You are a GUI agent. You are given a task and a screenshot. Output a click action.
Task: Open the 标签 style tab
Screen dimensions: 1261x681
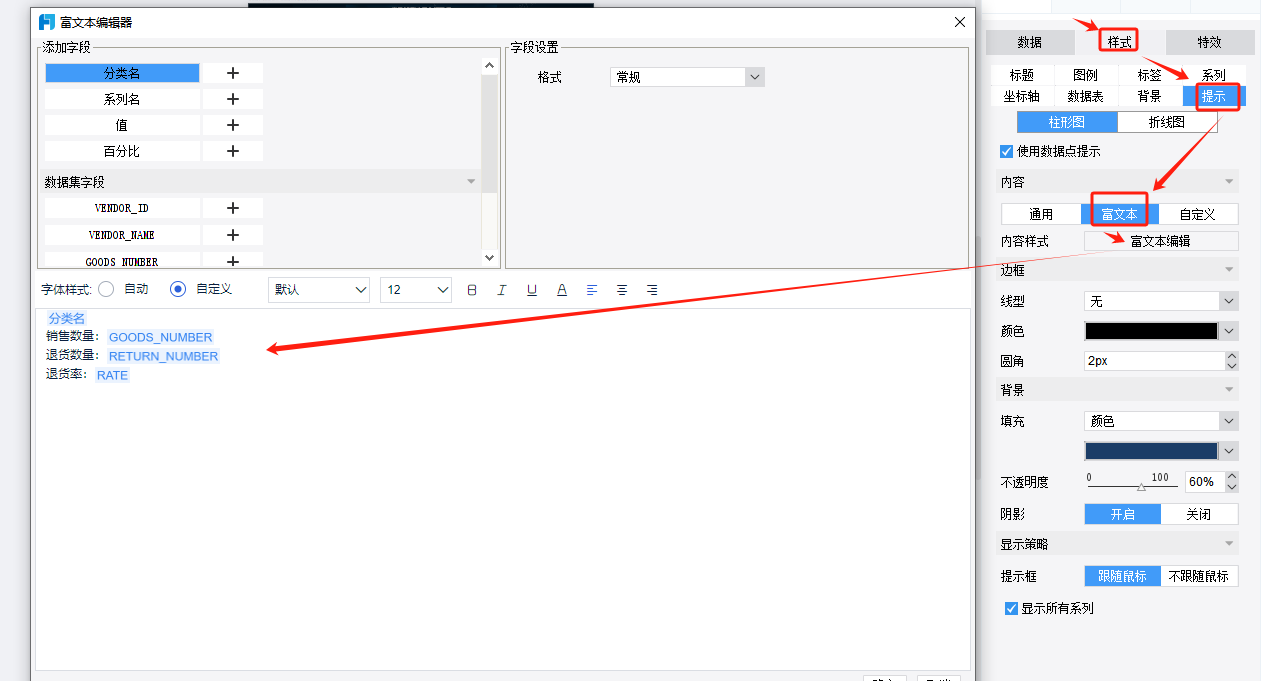point(1150,75)
